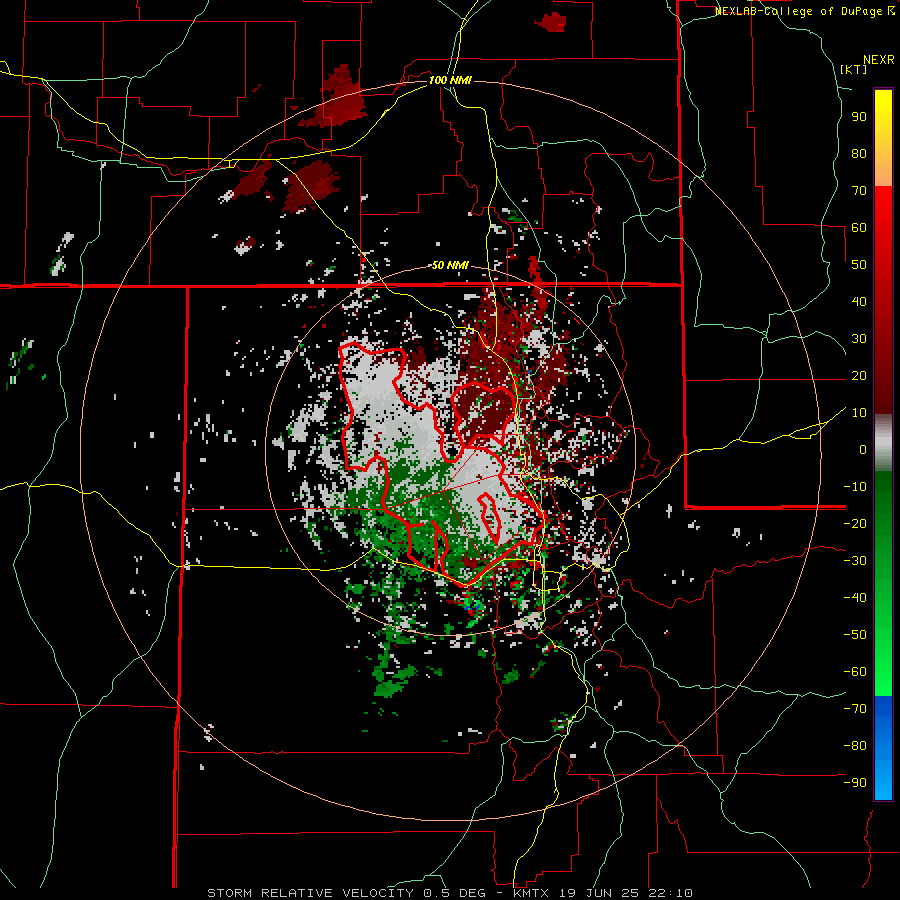Click the "-90" scale value
Image resolution: width=900 pixels, height=900 pixels.
[x=855, y=783]
